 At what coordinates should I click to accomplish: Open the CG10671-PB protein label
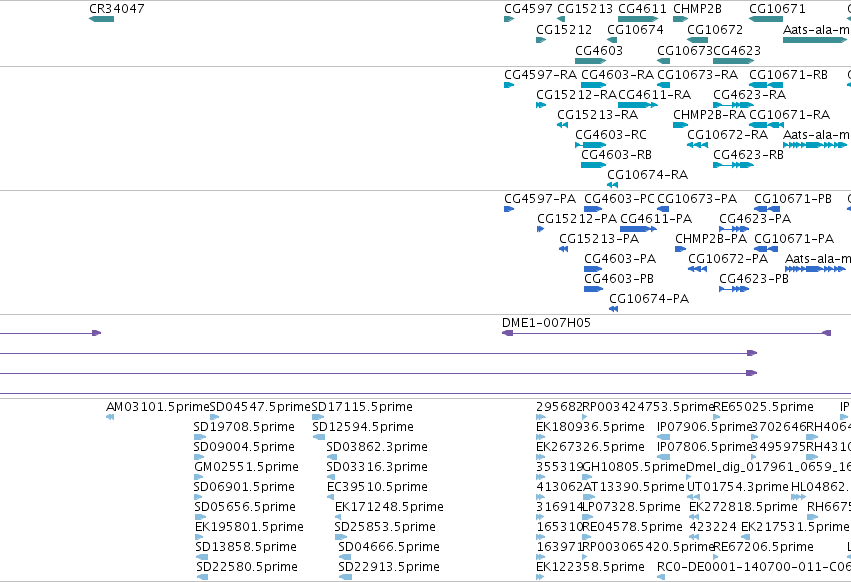point(793,199)
